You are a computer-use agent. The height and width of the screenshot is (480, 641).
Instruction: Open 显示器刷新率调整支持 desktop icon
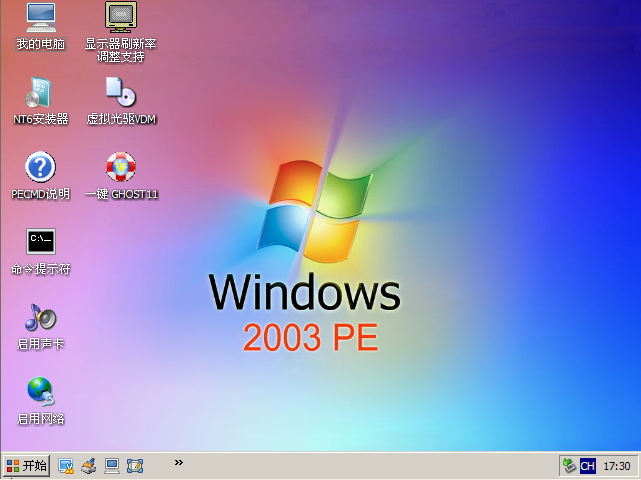[x=120, y=18]
